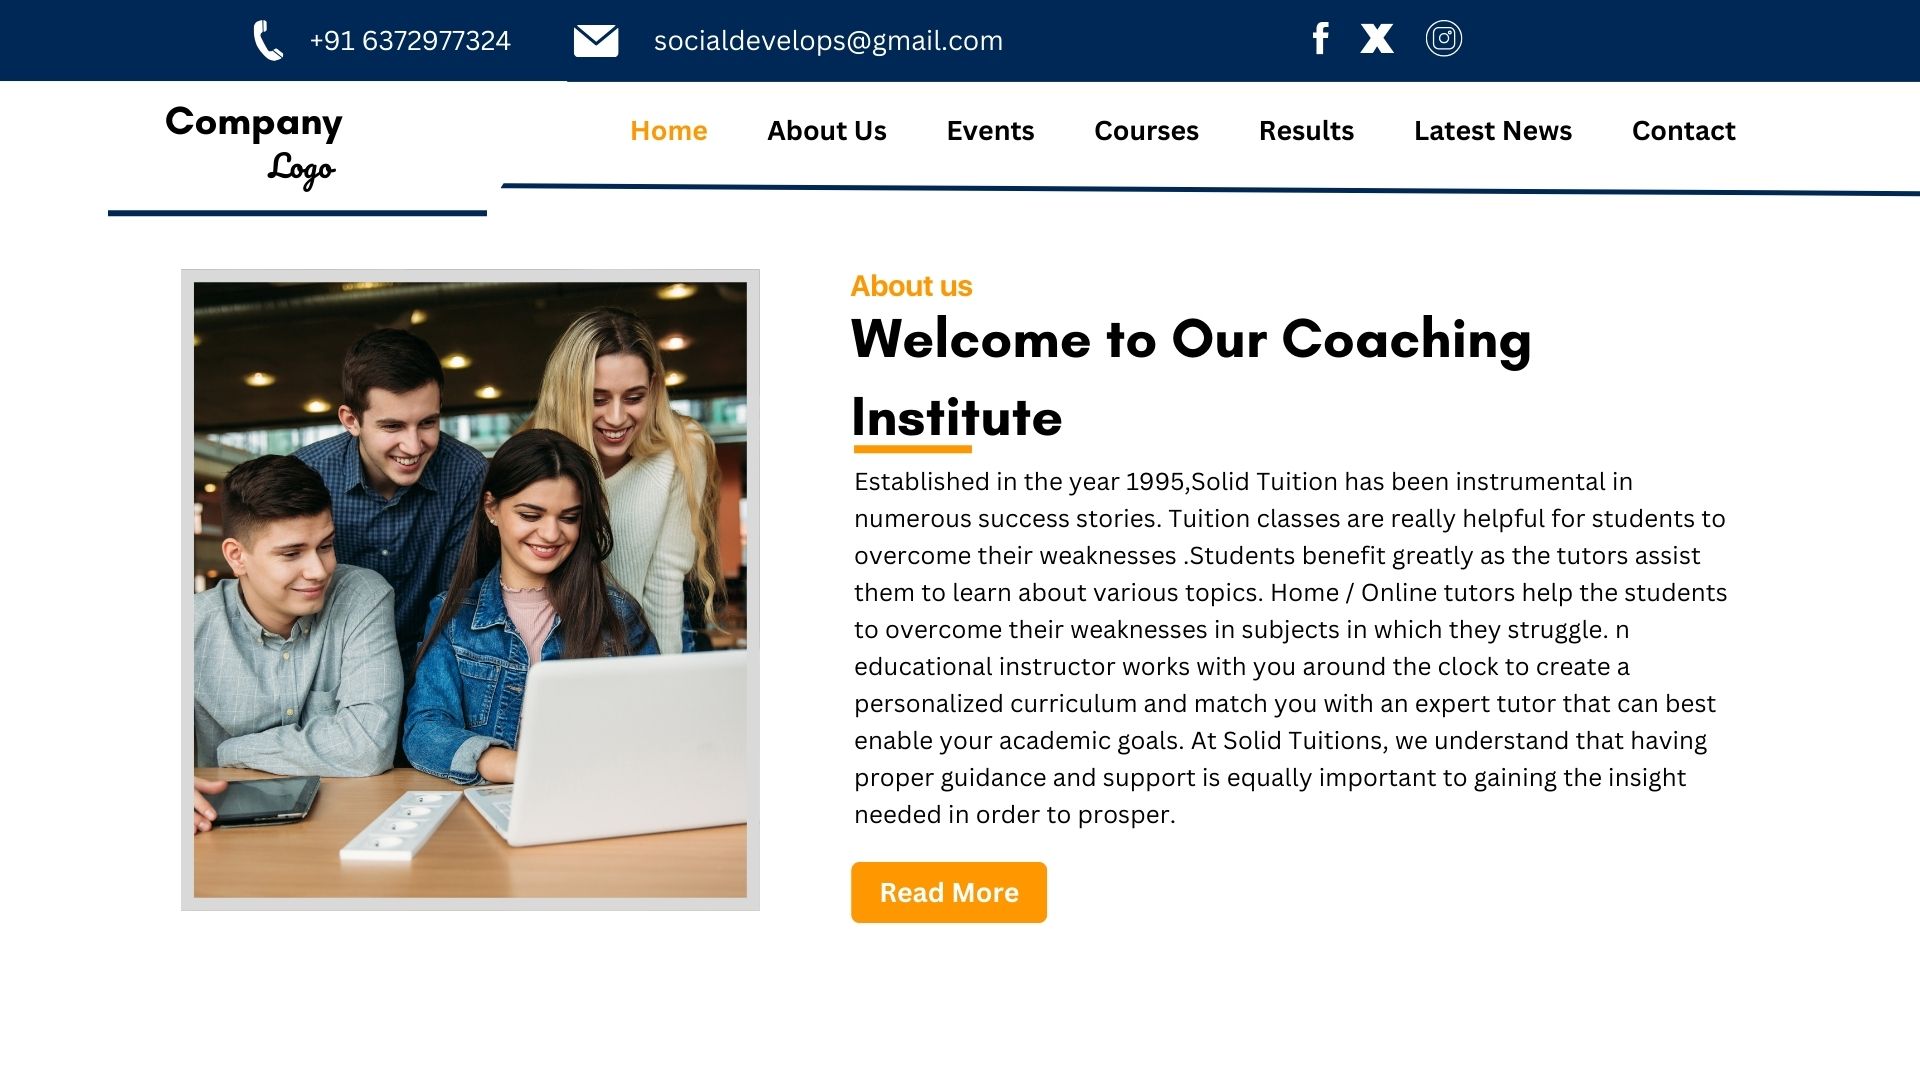Open the Latest News menu item
The image size is (1920, 1080).
1493,131
